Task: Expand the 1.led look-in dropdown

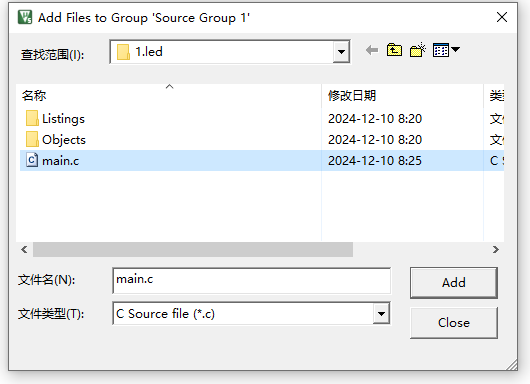Action: [341, 52]
